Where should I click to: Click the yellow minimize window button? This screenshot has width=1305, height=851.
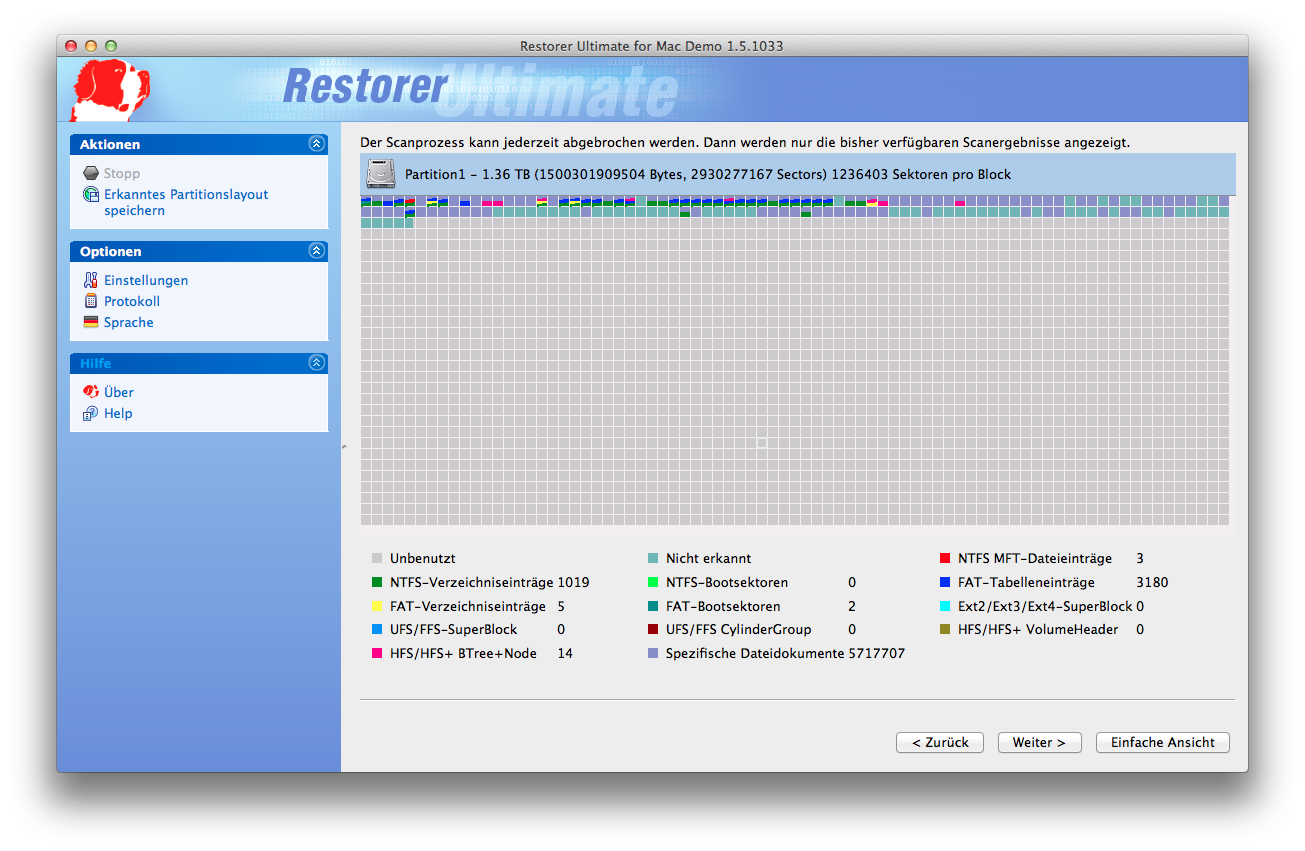91,46
